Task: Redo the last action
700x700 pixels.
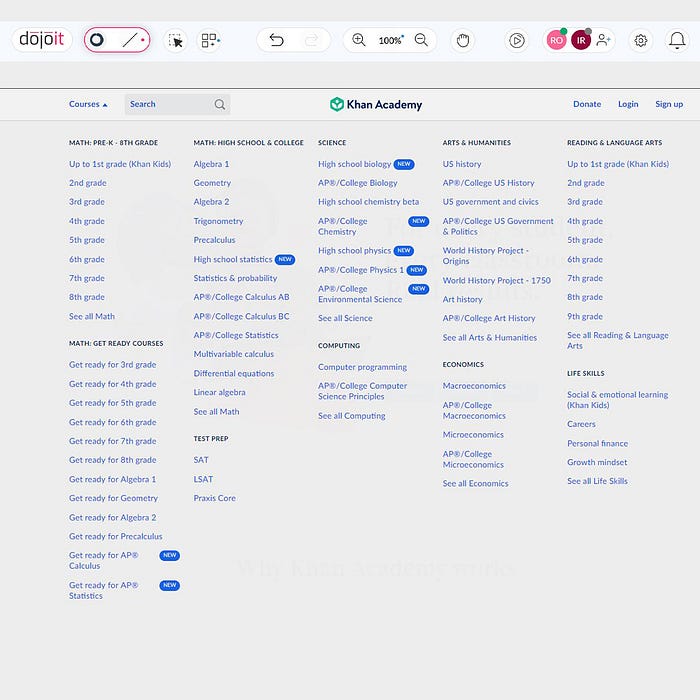Action: click(x=311, y=41)
